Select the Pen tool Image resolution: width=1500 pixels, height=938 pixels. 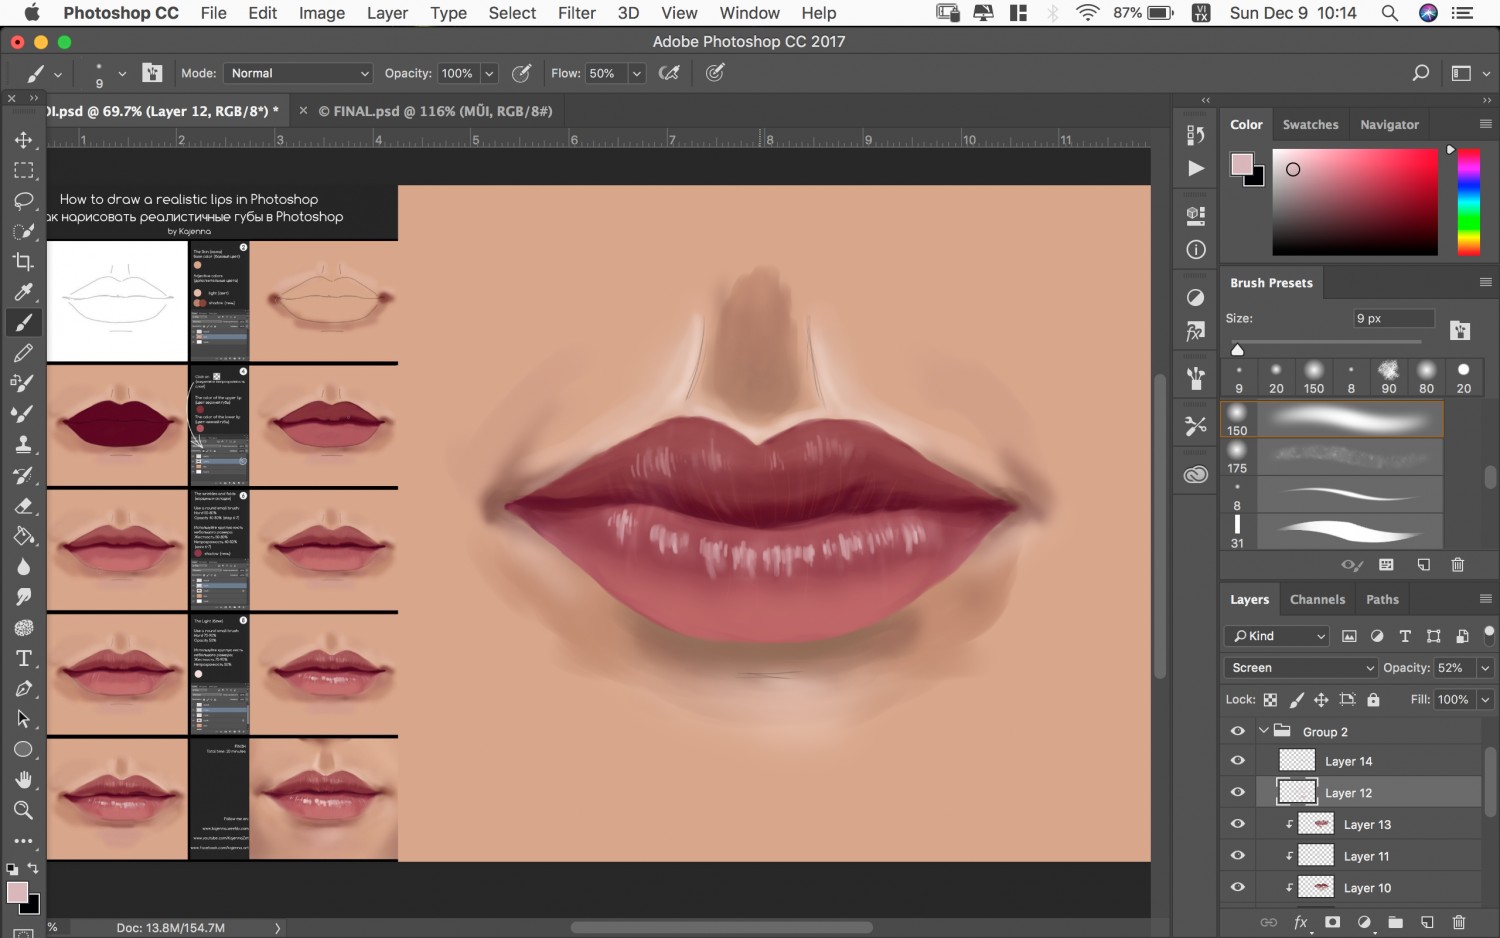24,689
